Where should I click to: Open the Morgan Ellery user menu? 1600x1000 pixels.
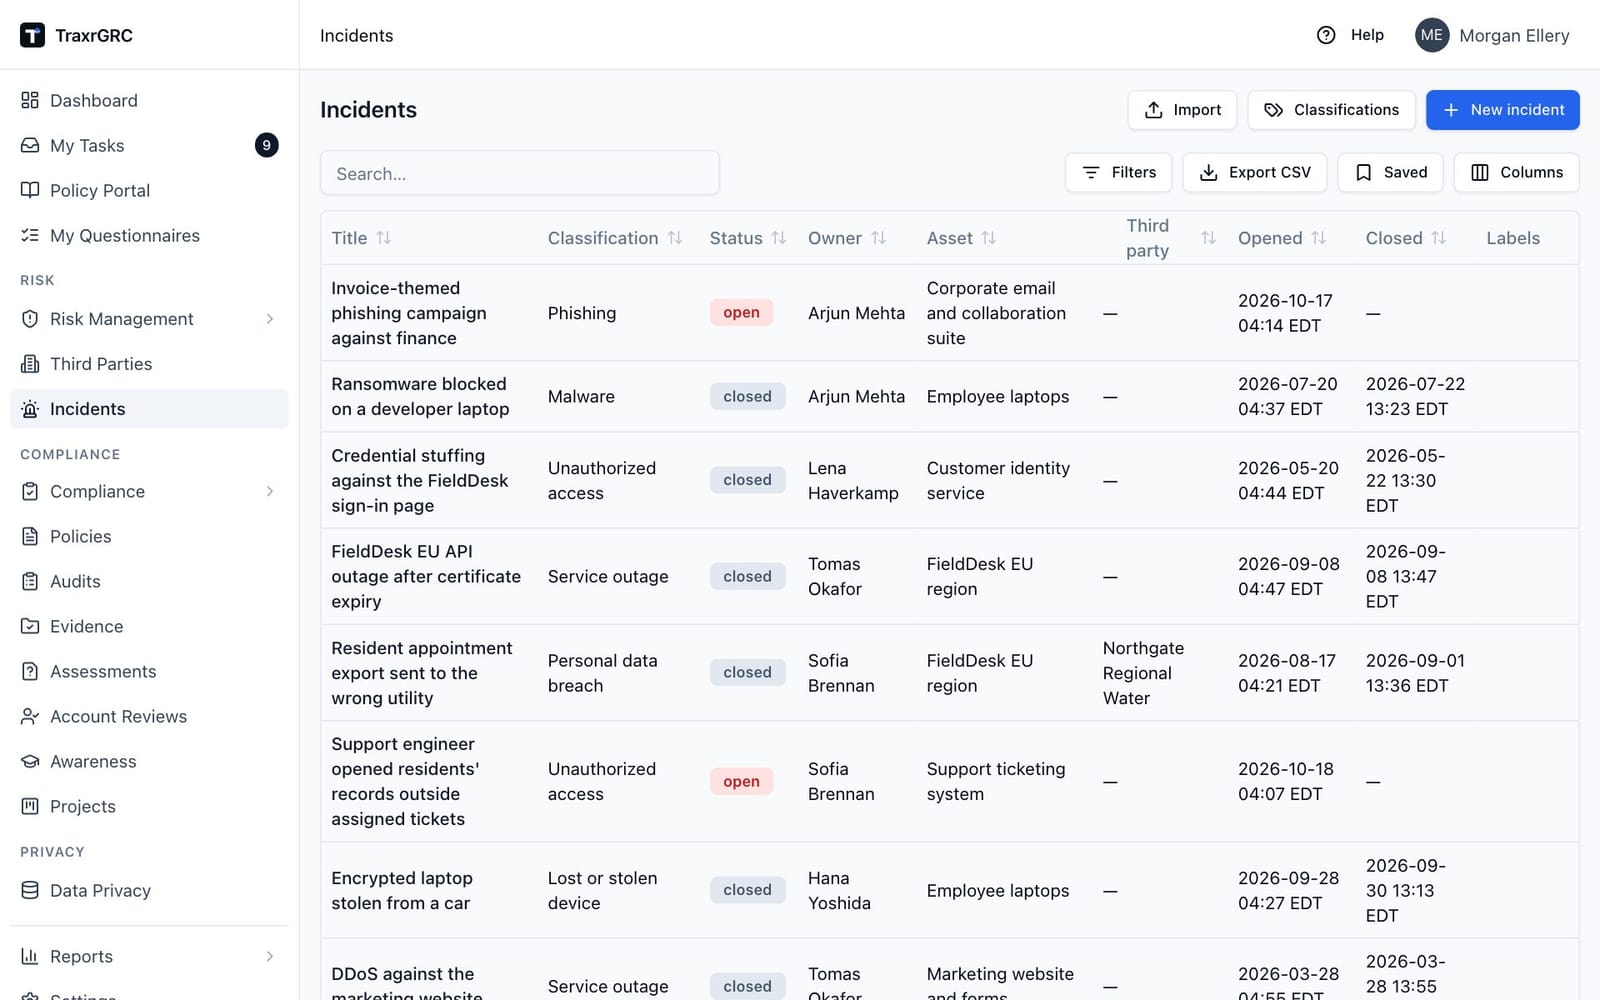click(x=1492, y=35)
